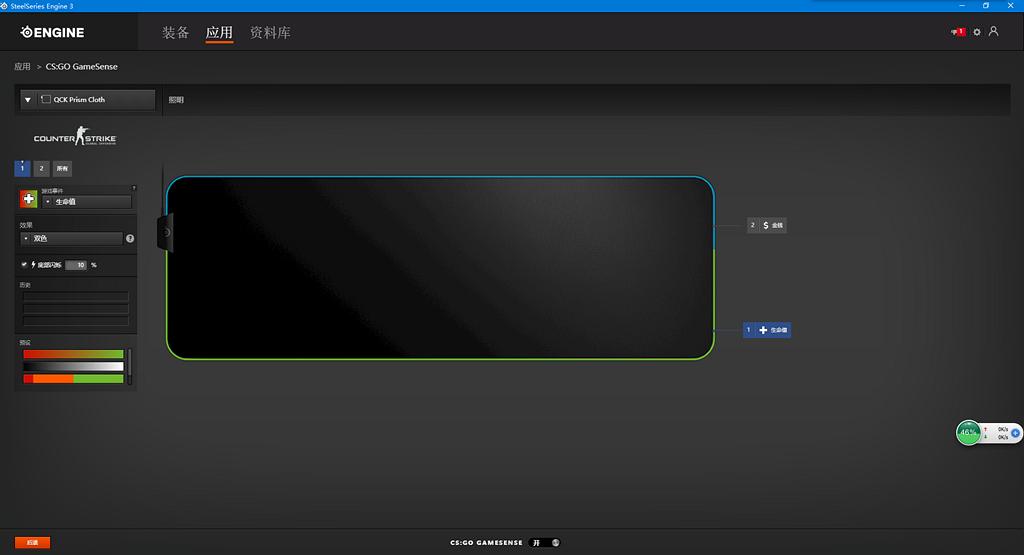Click the CS:GO GAMESENSE footer label
Screen dimensions: 1024x555
point(486,543)
